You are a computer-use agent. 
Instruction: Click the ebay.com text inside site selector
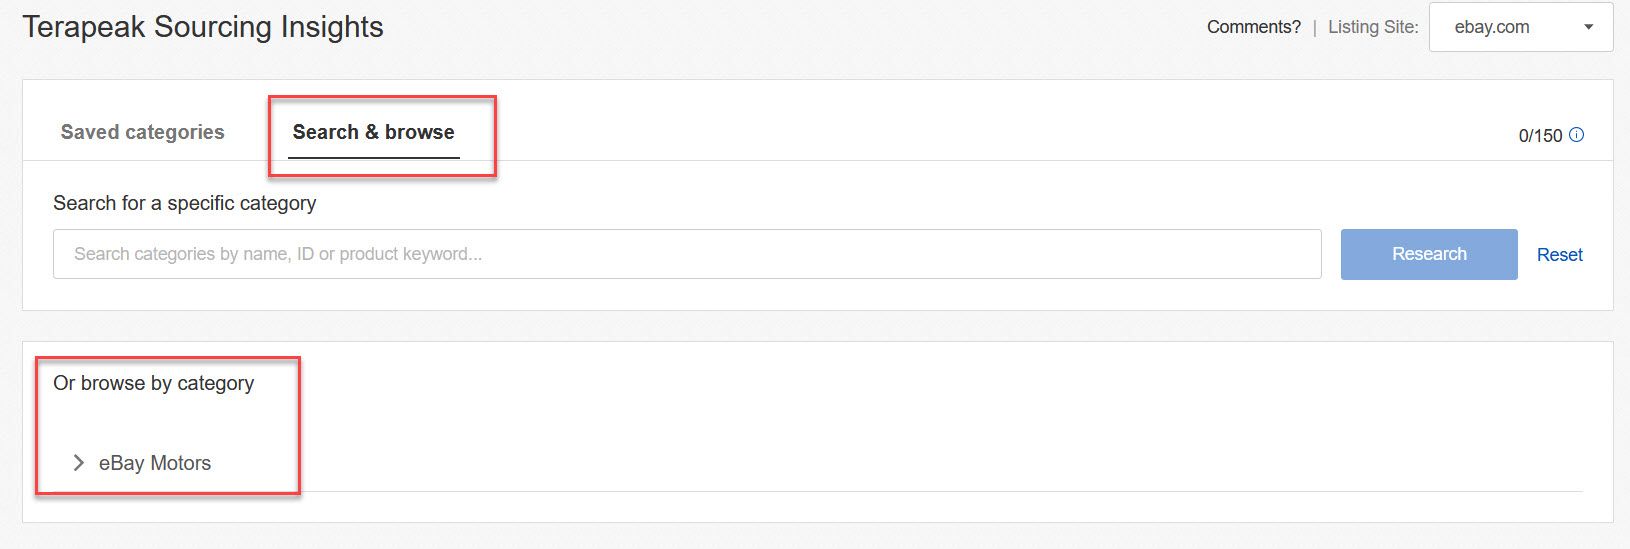tap(1491, 27)
